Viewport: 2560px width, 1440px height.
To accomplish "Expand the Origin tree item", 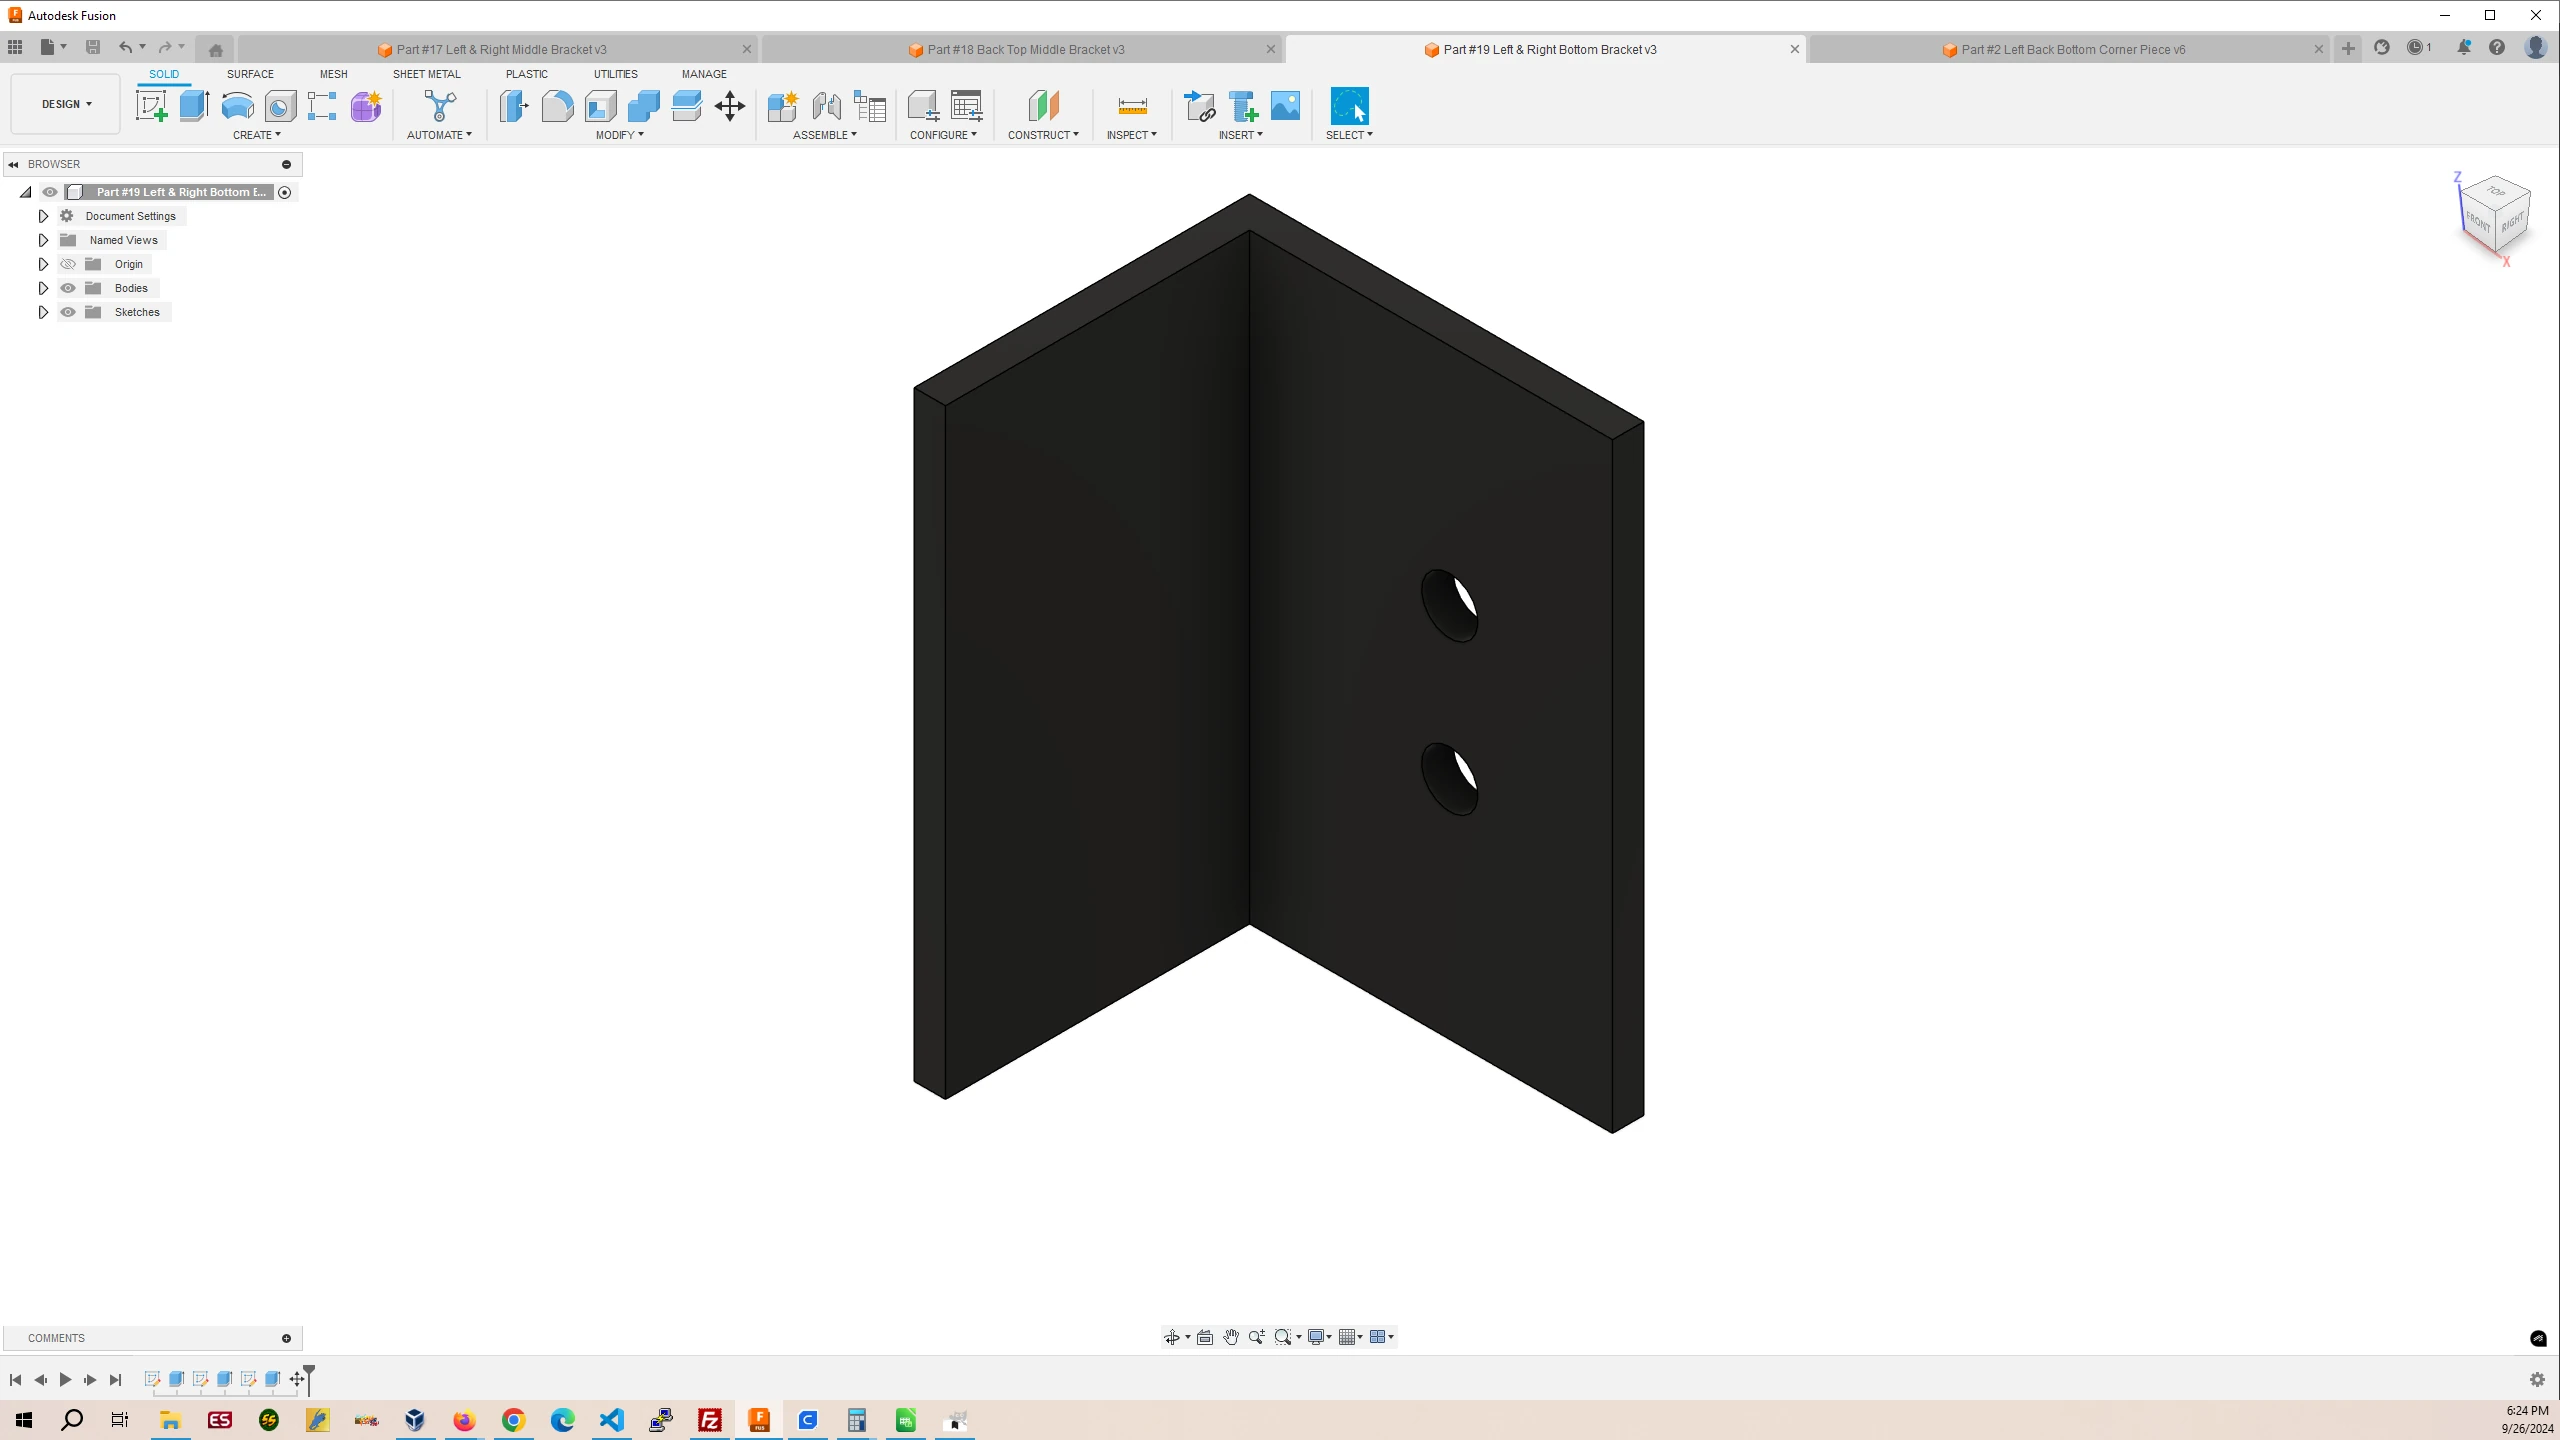I will 42,264.
